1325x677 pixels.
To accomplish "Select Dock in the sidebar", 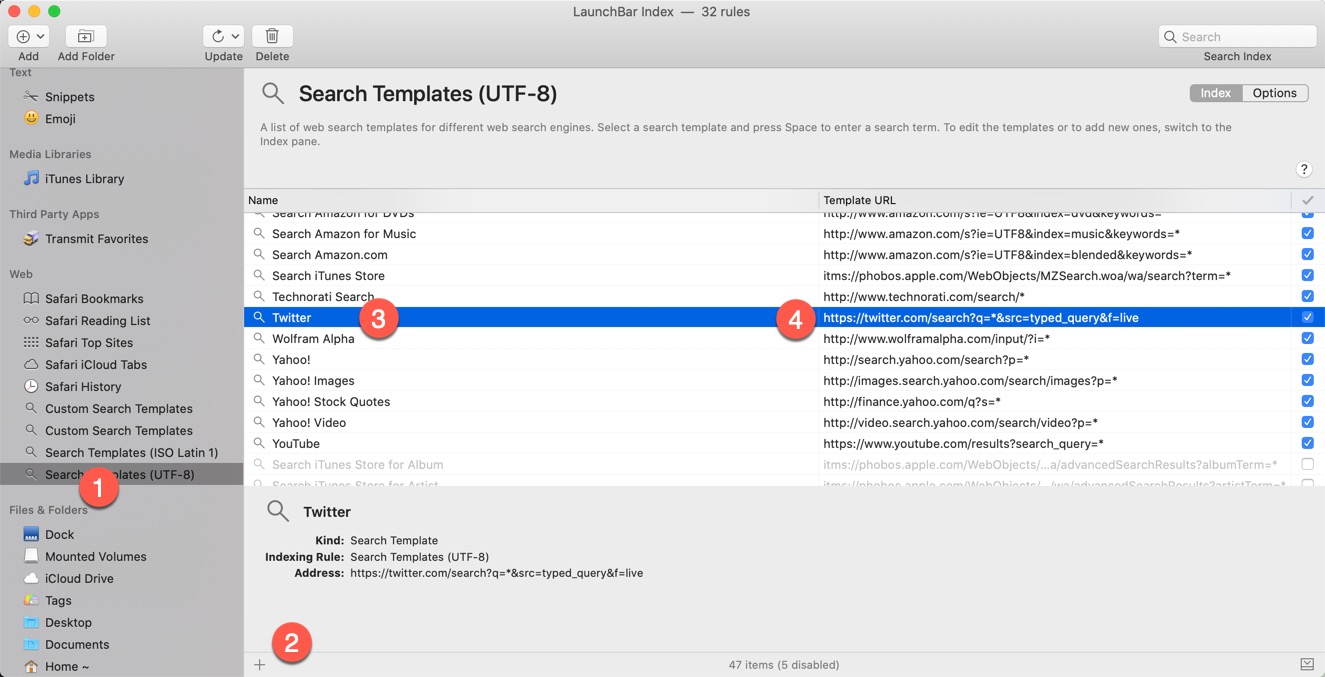I will pos(121,535).
